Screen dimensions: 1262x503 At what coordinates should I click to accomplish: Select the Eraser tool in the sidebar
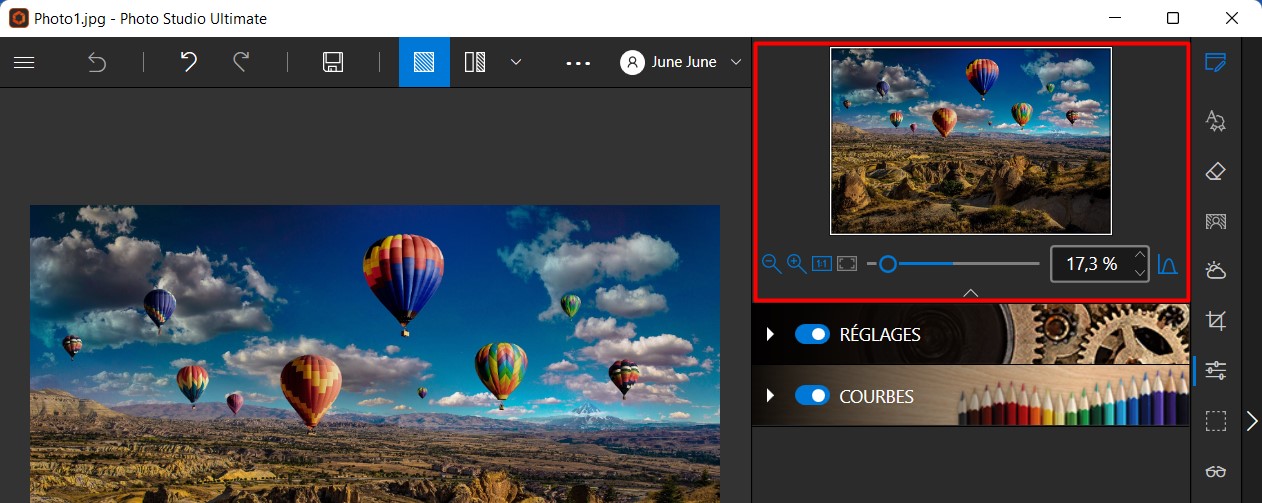(1216, 171)
